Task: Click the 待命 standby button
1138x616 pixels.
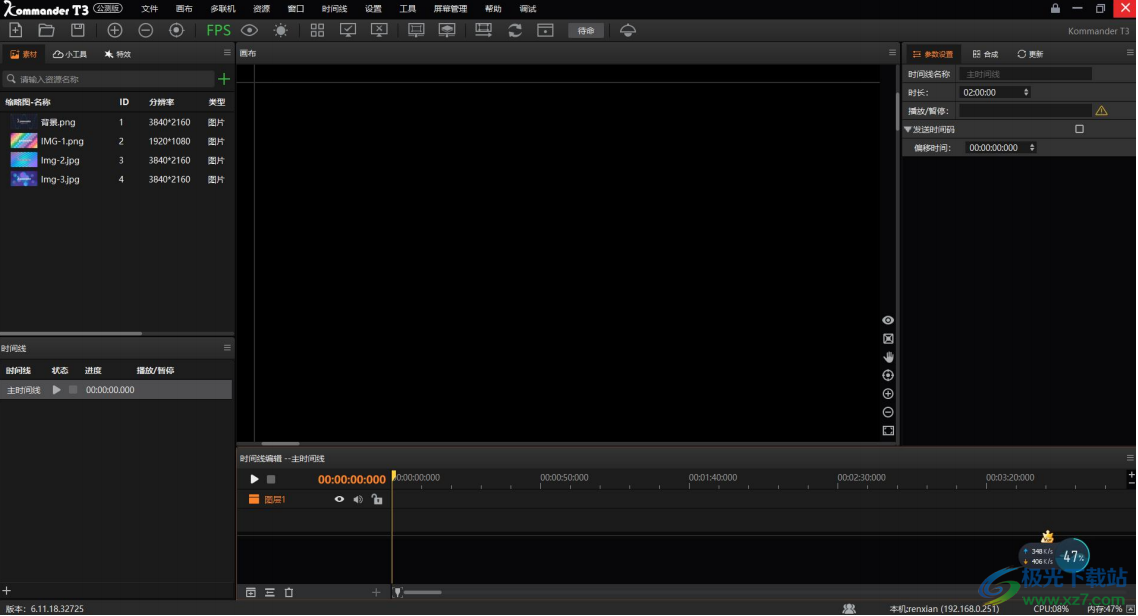Action: point(586,31)
